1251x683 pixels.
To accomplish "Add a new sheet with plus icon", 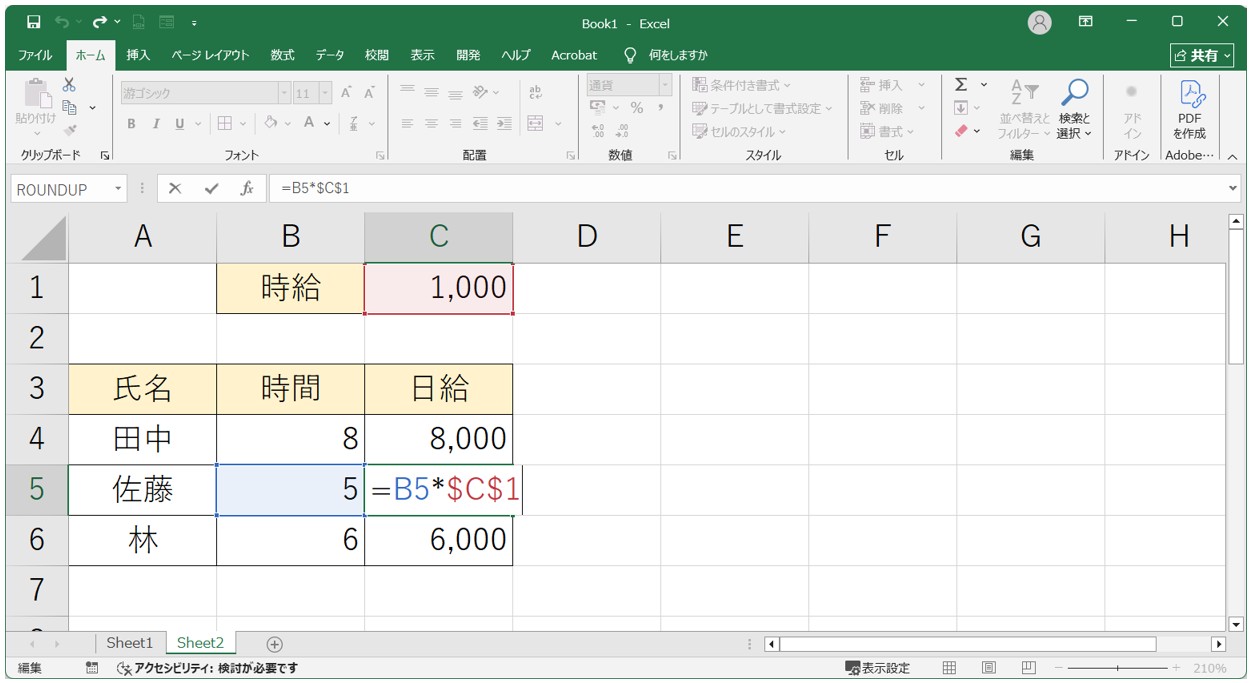I will [275, 644].
